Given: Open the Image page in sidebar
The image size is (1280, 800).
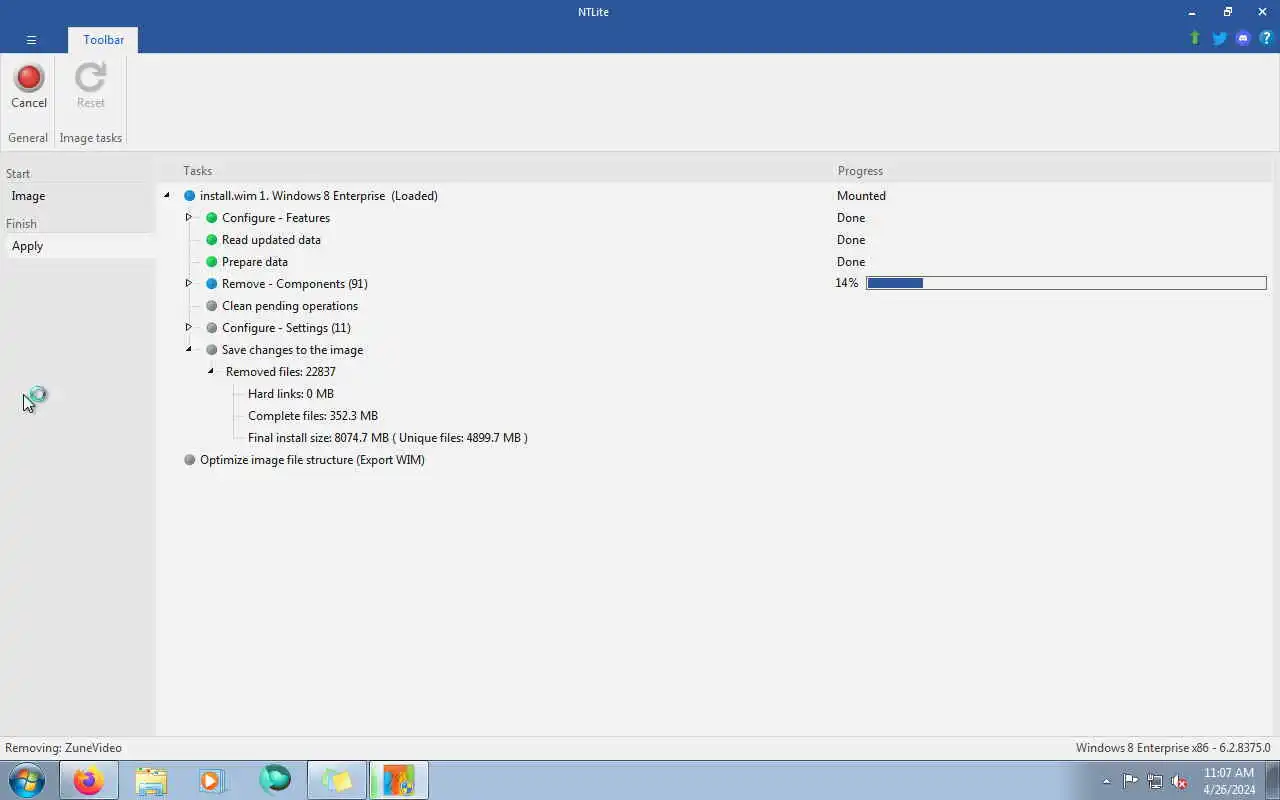Looking at the screenshot, I should click(x=79, y=196).
